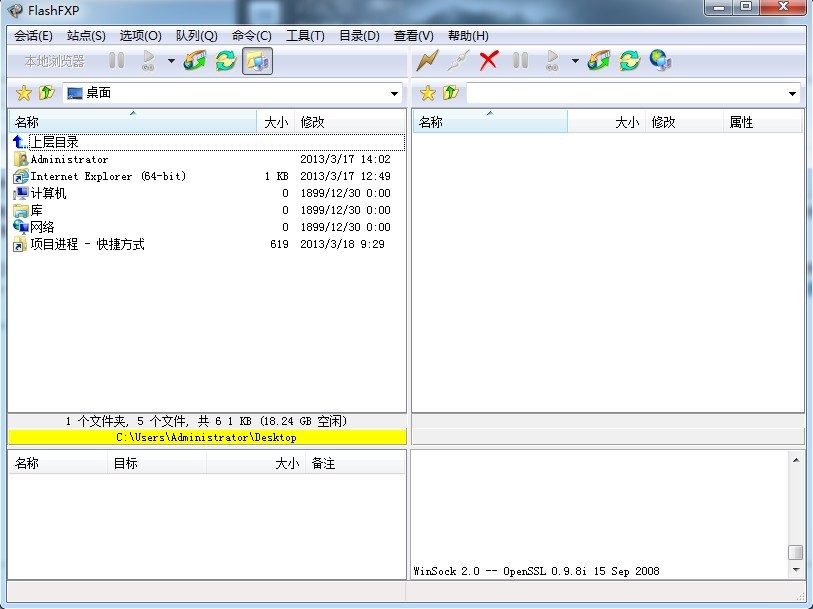The height and width of the screenshot is (609, 813).
Task: Click local pane transfer queue play icon
Action: pos(148,61)
